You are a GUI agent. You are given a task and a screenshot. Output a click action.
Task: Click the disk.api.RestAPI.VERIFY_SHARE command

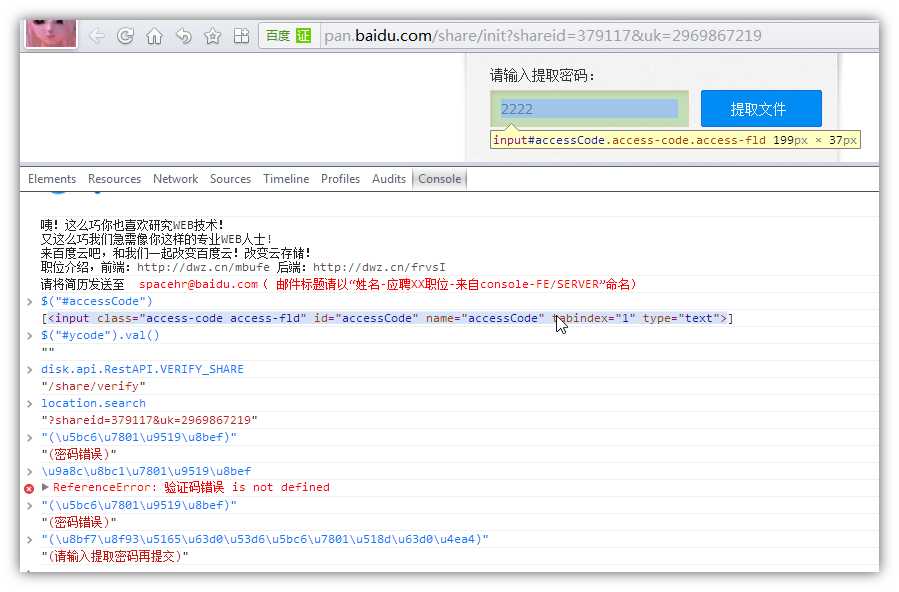coord(142,369)
